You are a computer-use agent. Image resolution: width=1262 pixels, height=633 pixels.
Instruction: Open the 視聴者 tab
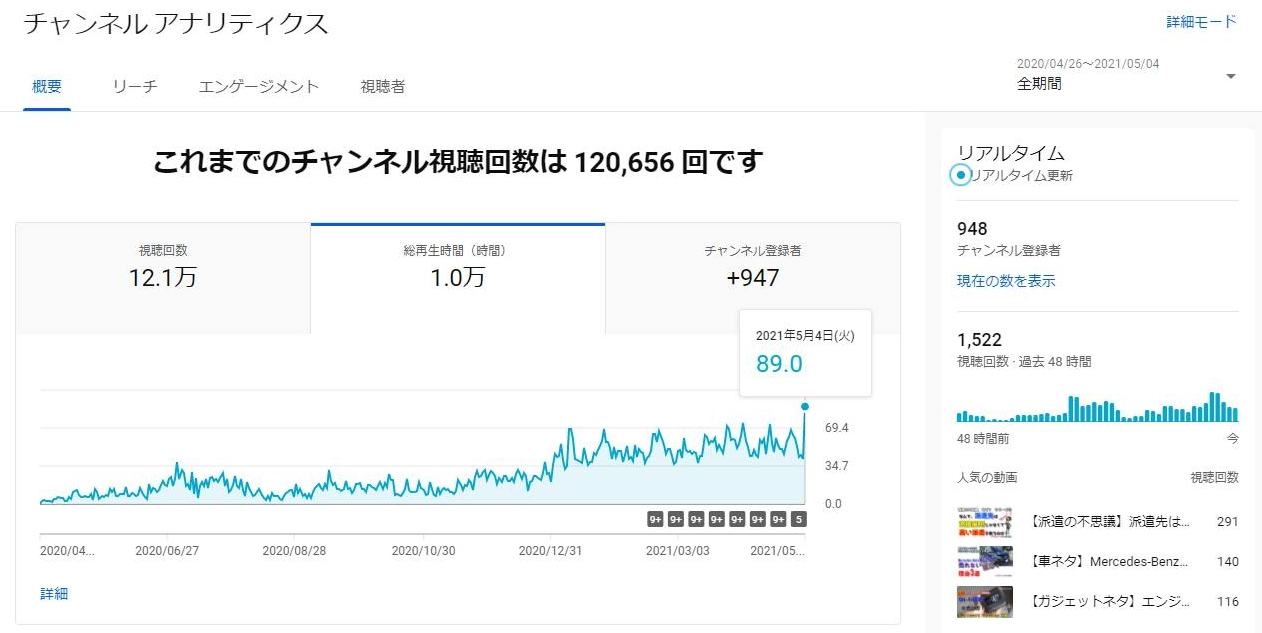(383, 87)
